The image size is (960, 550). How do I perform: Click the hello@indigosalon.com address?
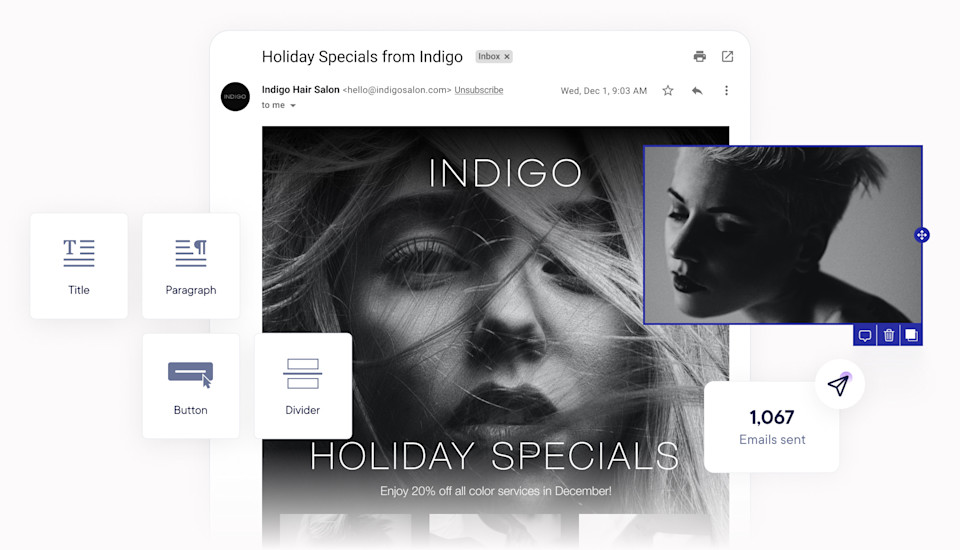pos(397,90)
